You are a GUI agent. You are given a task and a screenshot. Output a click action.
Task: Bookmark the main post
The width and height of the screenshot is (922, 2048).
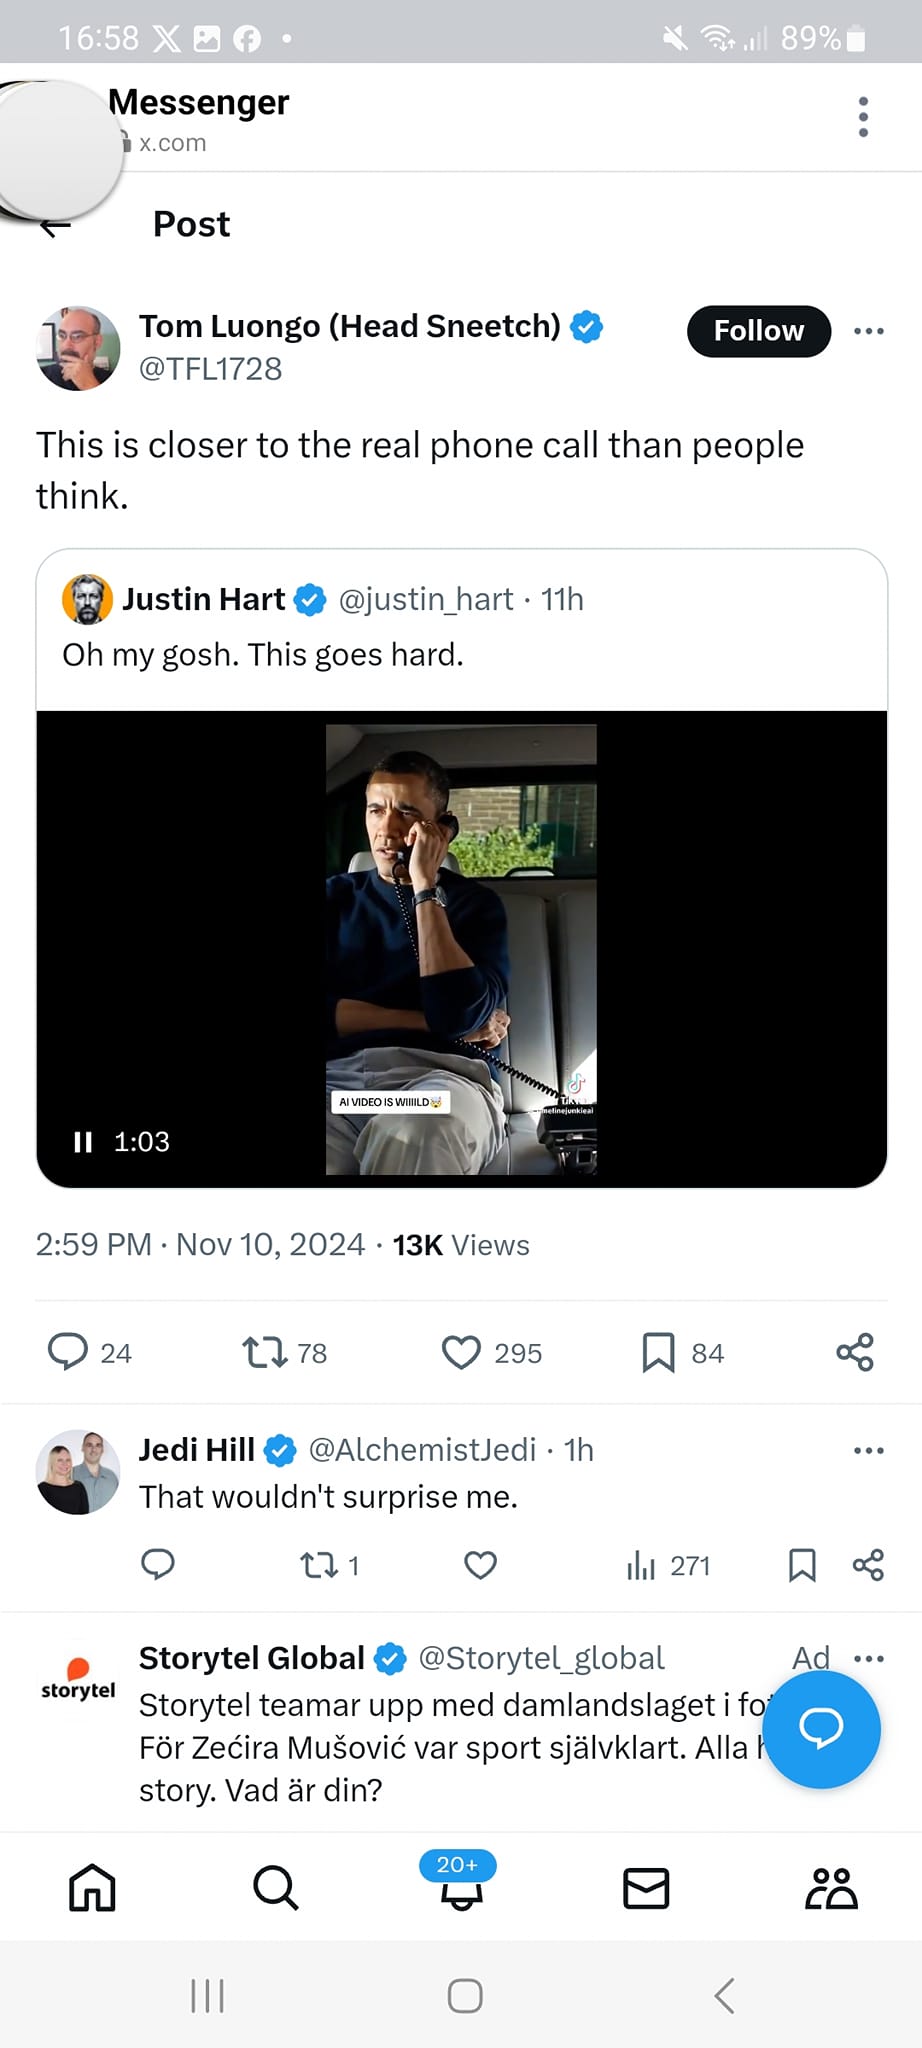658,1352
